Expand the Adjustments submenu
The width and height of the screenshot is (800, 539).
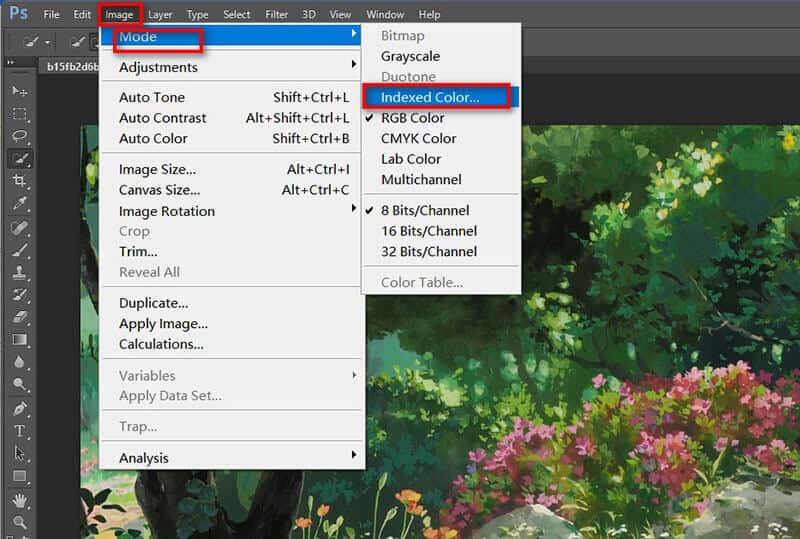click(x=158, y=67)
